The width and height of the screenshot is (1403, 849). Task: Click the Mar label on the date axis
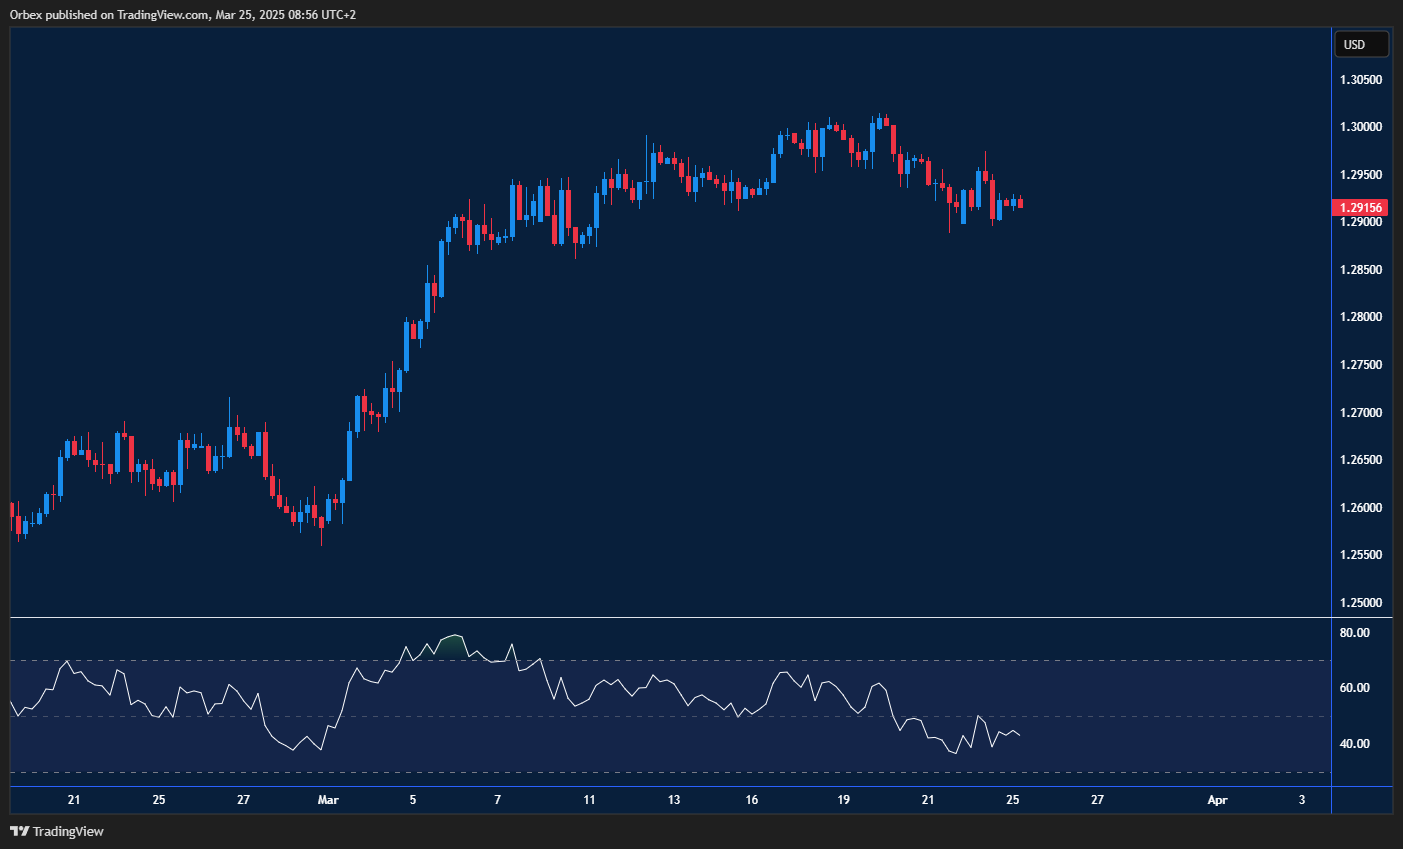328,800
